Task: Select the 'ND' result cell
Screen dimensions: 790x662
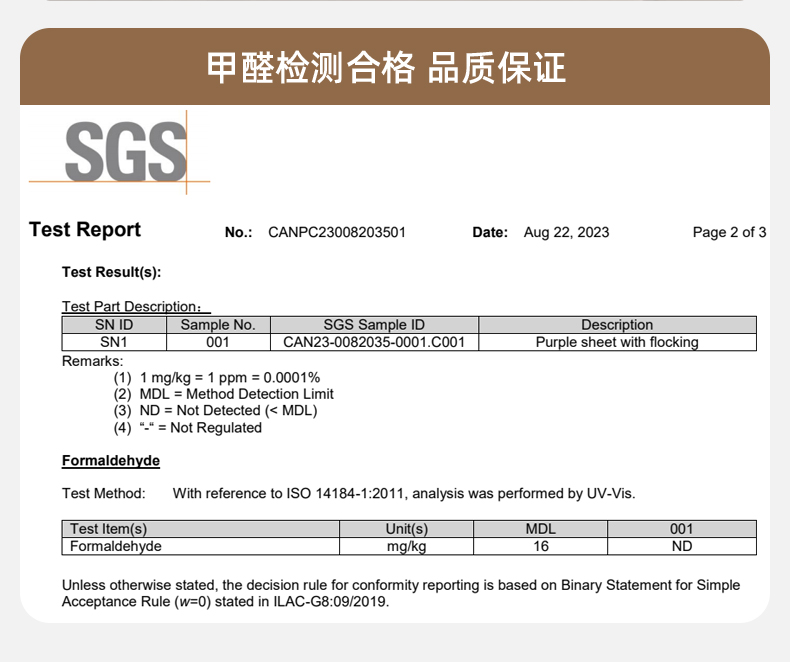Action: (682, 546)
